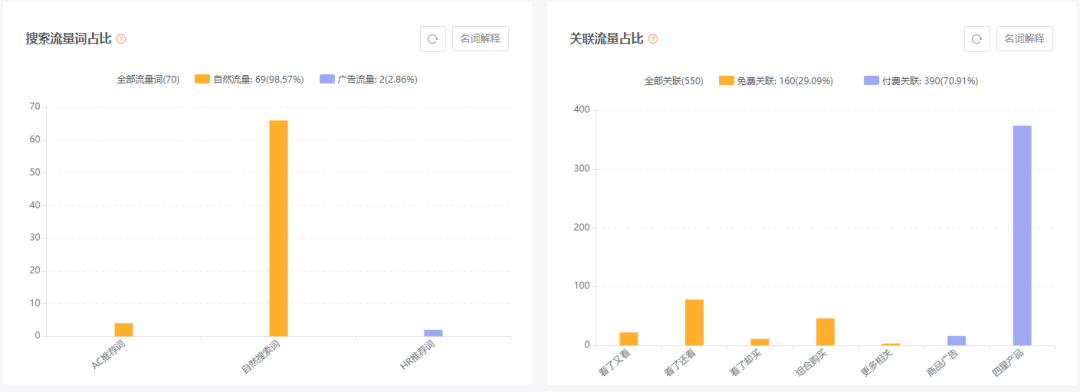
Task: Click the 自然流量: 69(98.57%) legend text
Action: pos(258,79)
